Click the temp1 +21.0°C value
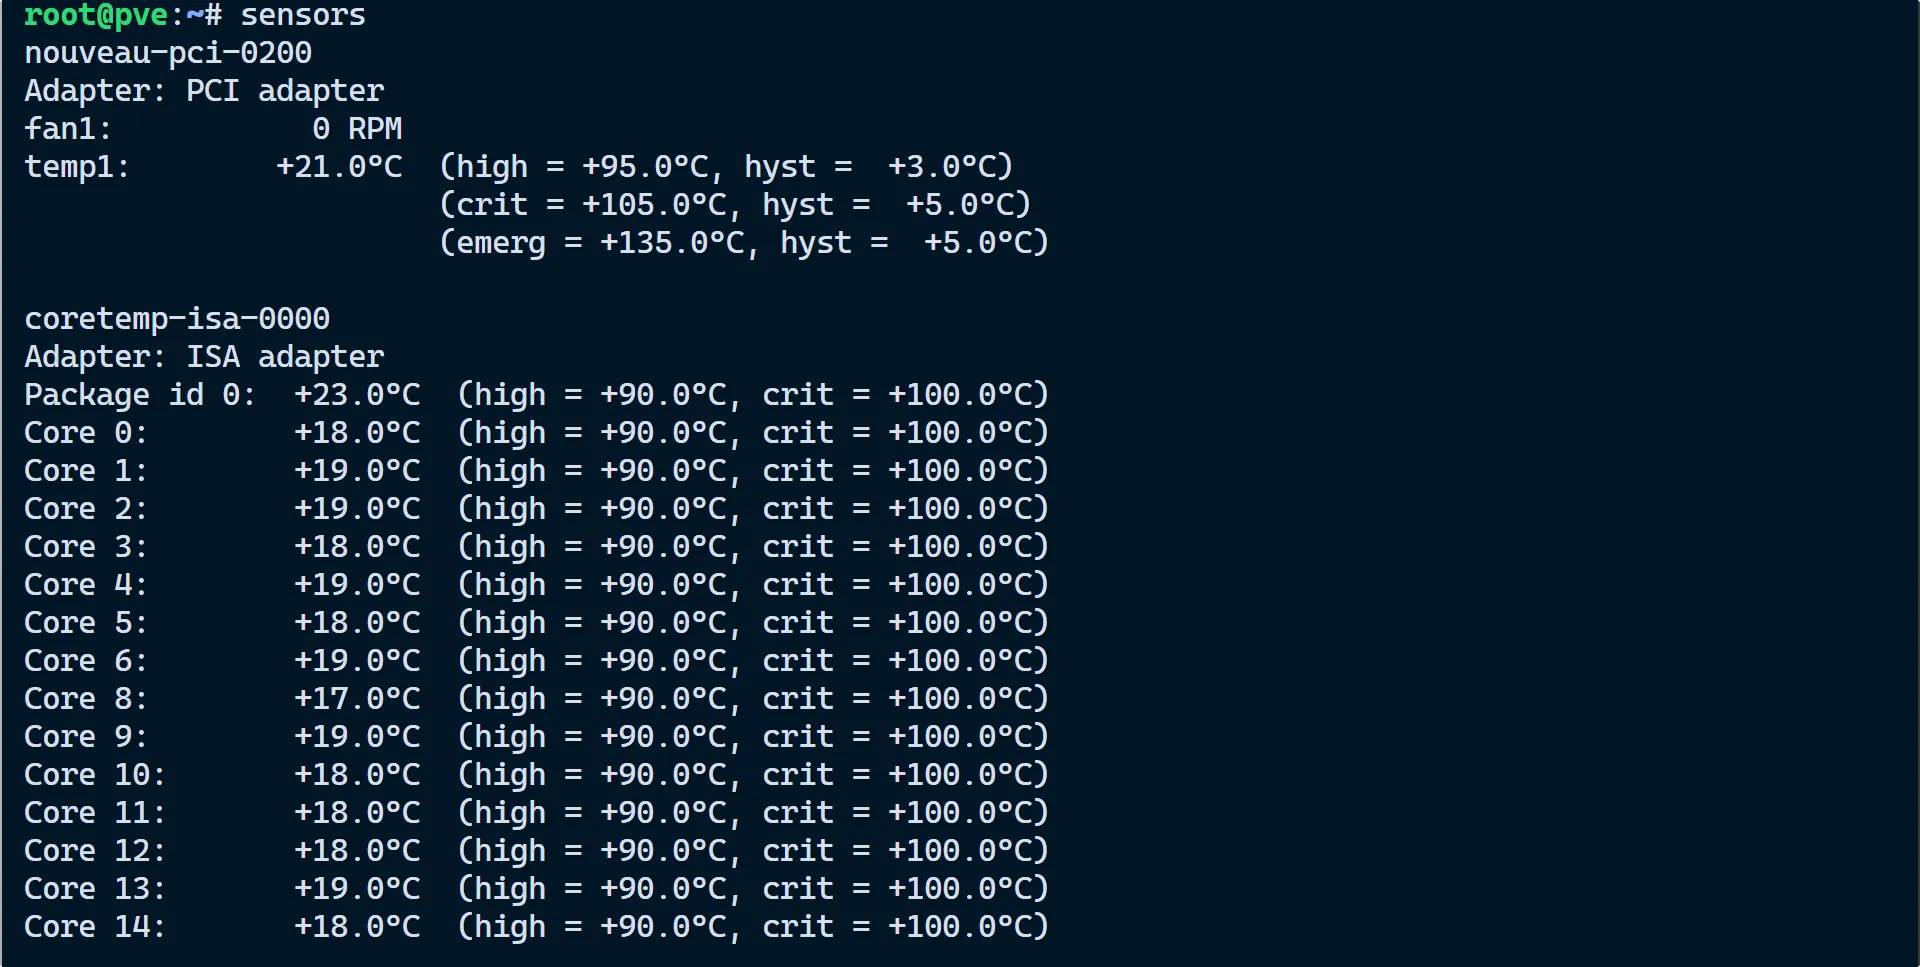Image resolution: width=1920 pixels, height=967 pixels. tap(339, 167)
